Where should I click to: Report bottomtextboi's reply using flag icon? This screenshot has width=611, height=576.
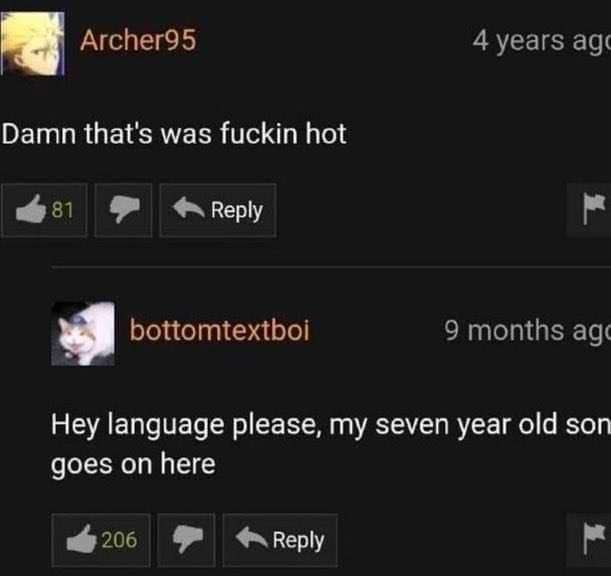coord(592,539)
